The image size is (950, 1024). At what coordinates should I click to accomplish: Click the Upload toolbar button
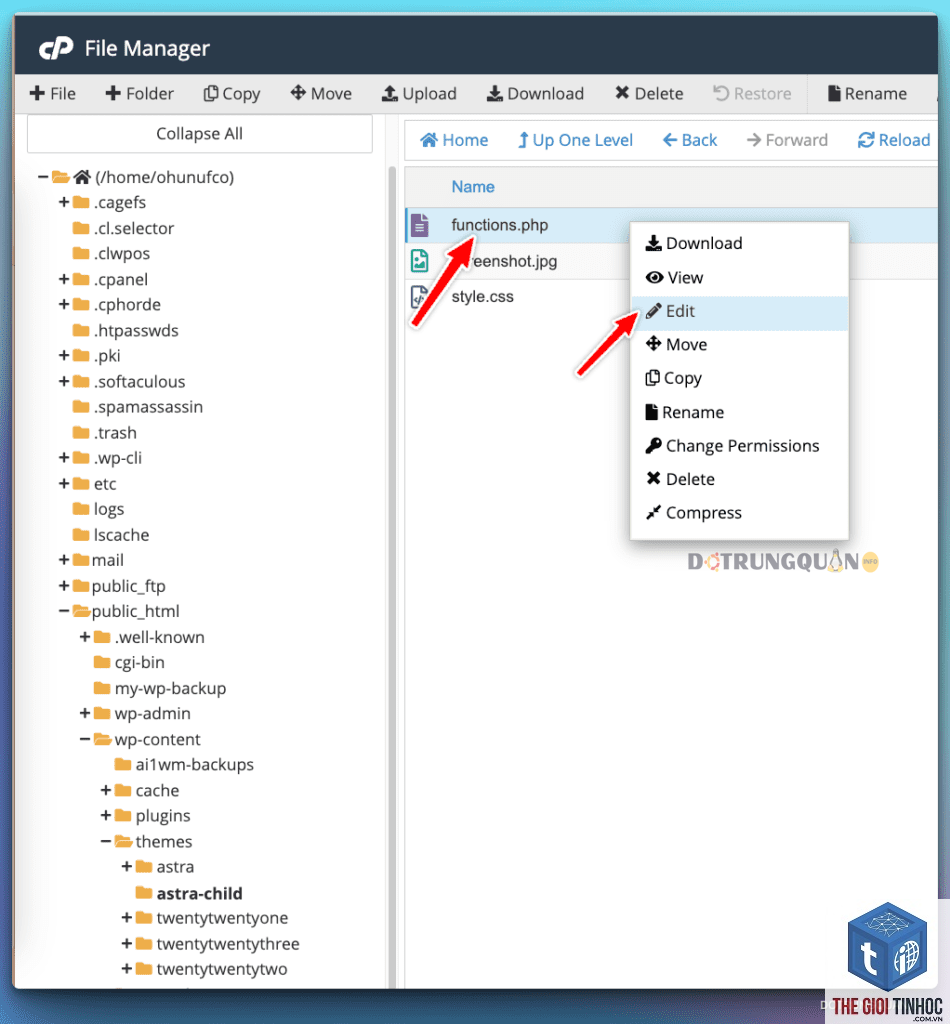tap(419, 93)
